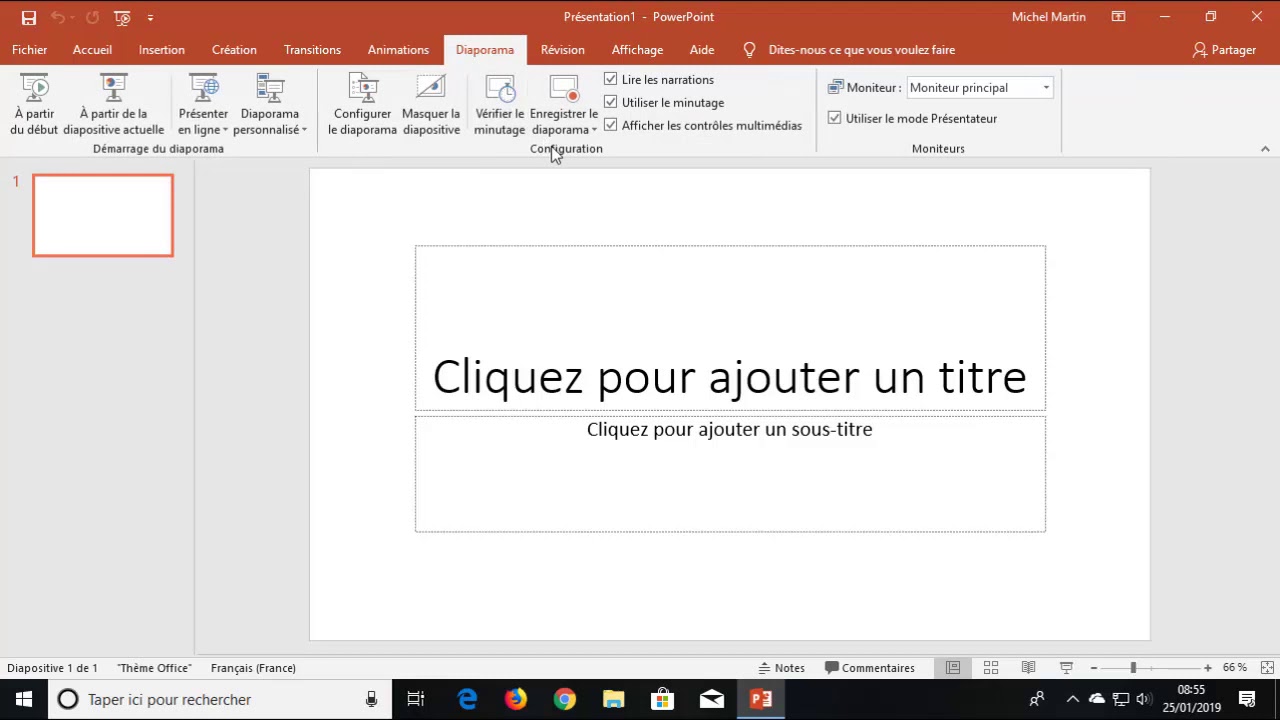Switch to the Insertion tab
The height and width of the screenshot is (720, 1280).
[162, 50]
